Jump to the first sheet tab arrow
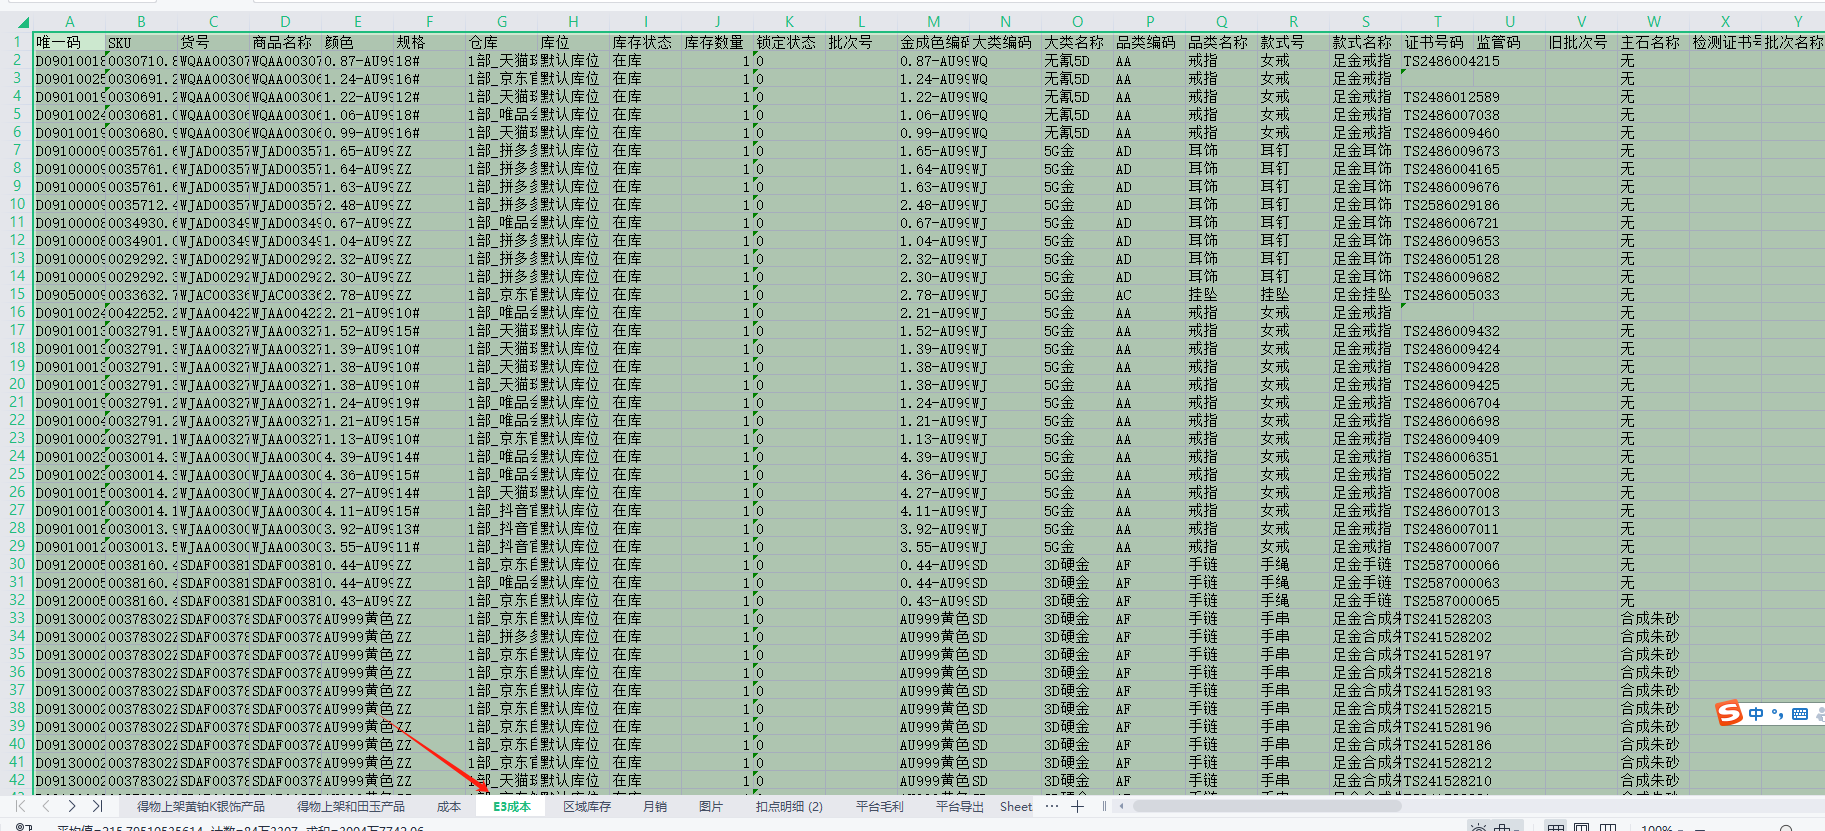Viewport: 1825px width, 831px height. 20,806
